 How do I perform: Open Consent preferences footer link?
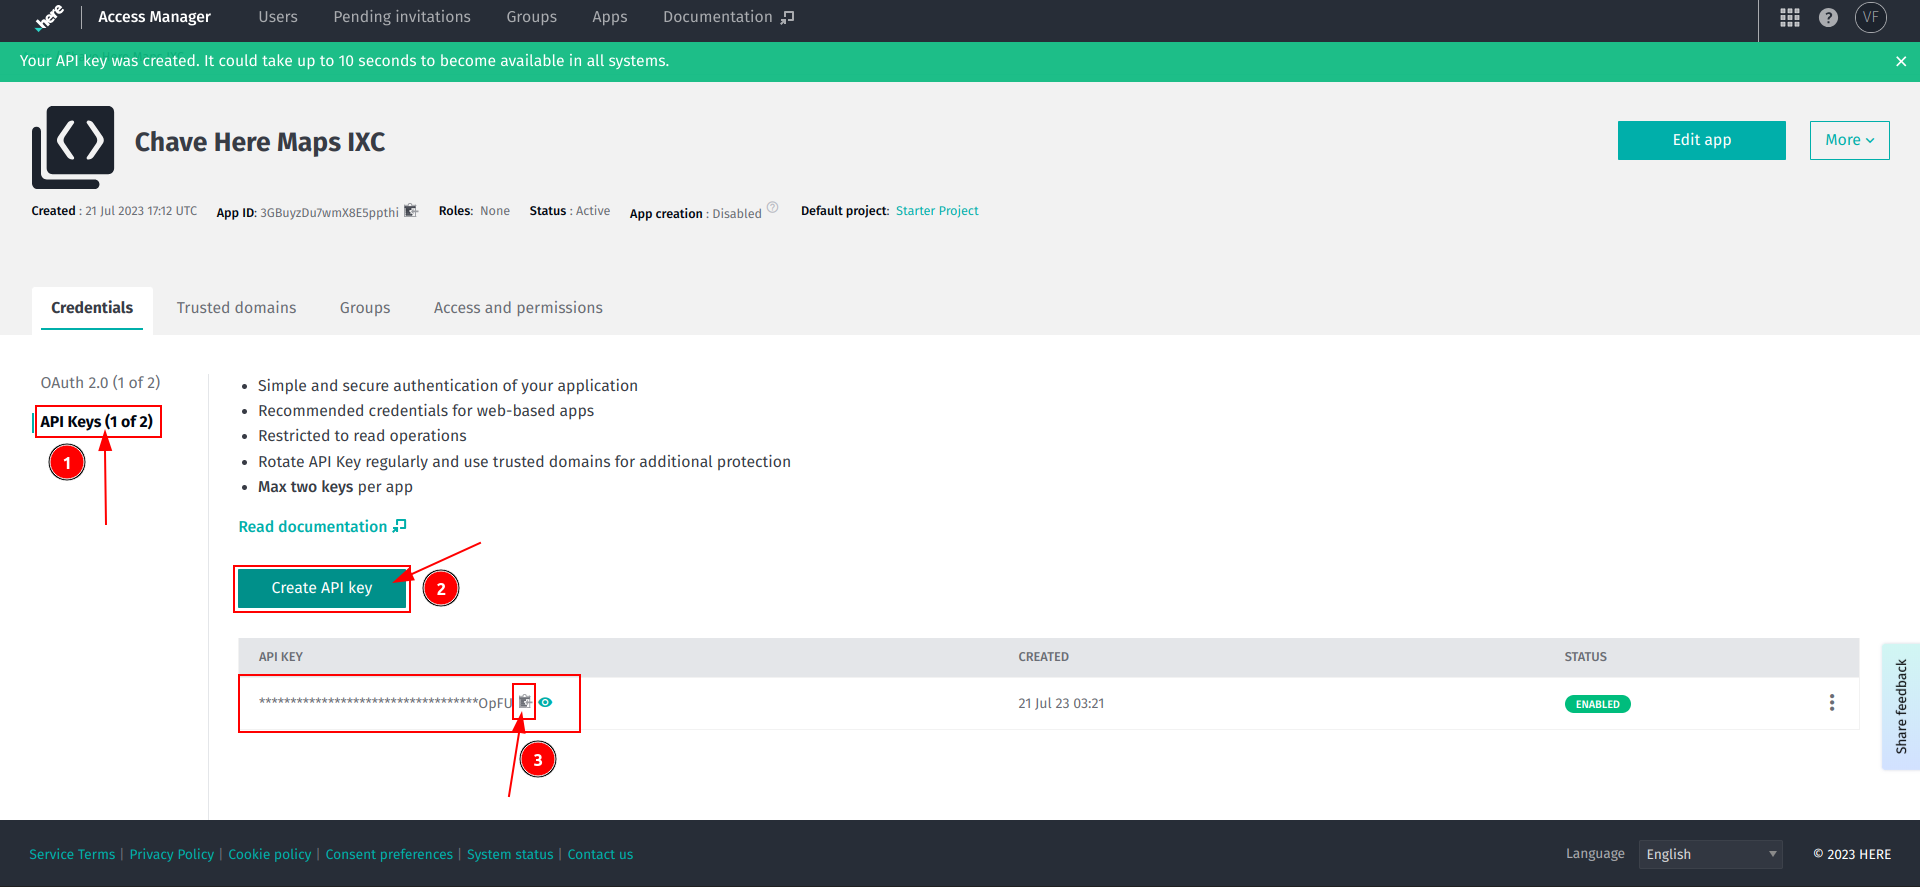click(x=389, y=854)
